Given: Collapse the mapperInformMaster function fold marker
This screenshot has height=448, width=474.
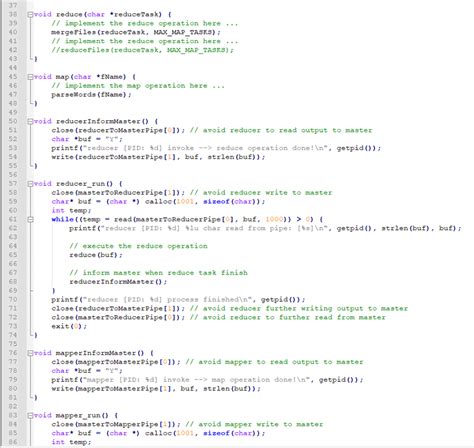Looking at the screenshot, I should pos(30,353).
